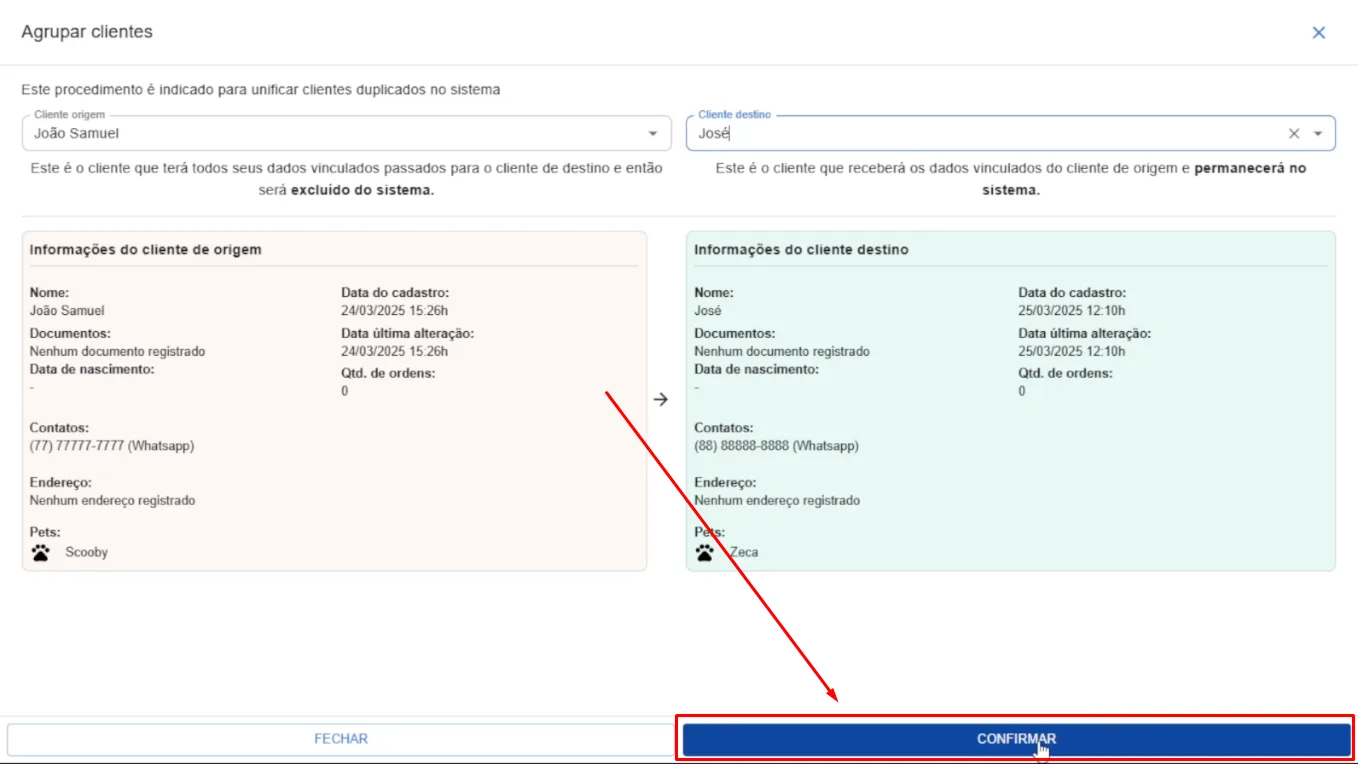The width and height of the screenshot is (1358, 764).
Task: Click the destination contact (88) 88888-8888
Action: click(x=776, y=446)
